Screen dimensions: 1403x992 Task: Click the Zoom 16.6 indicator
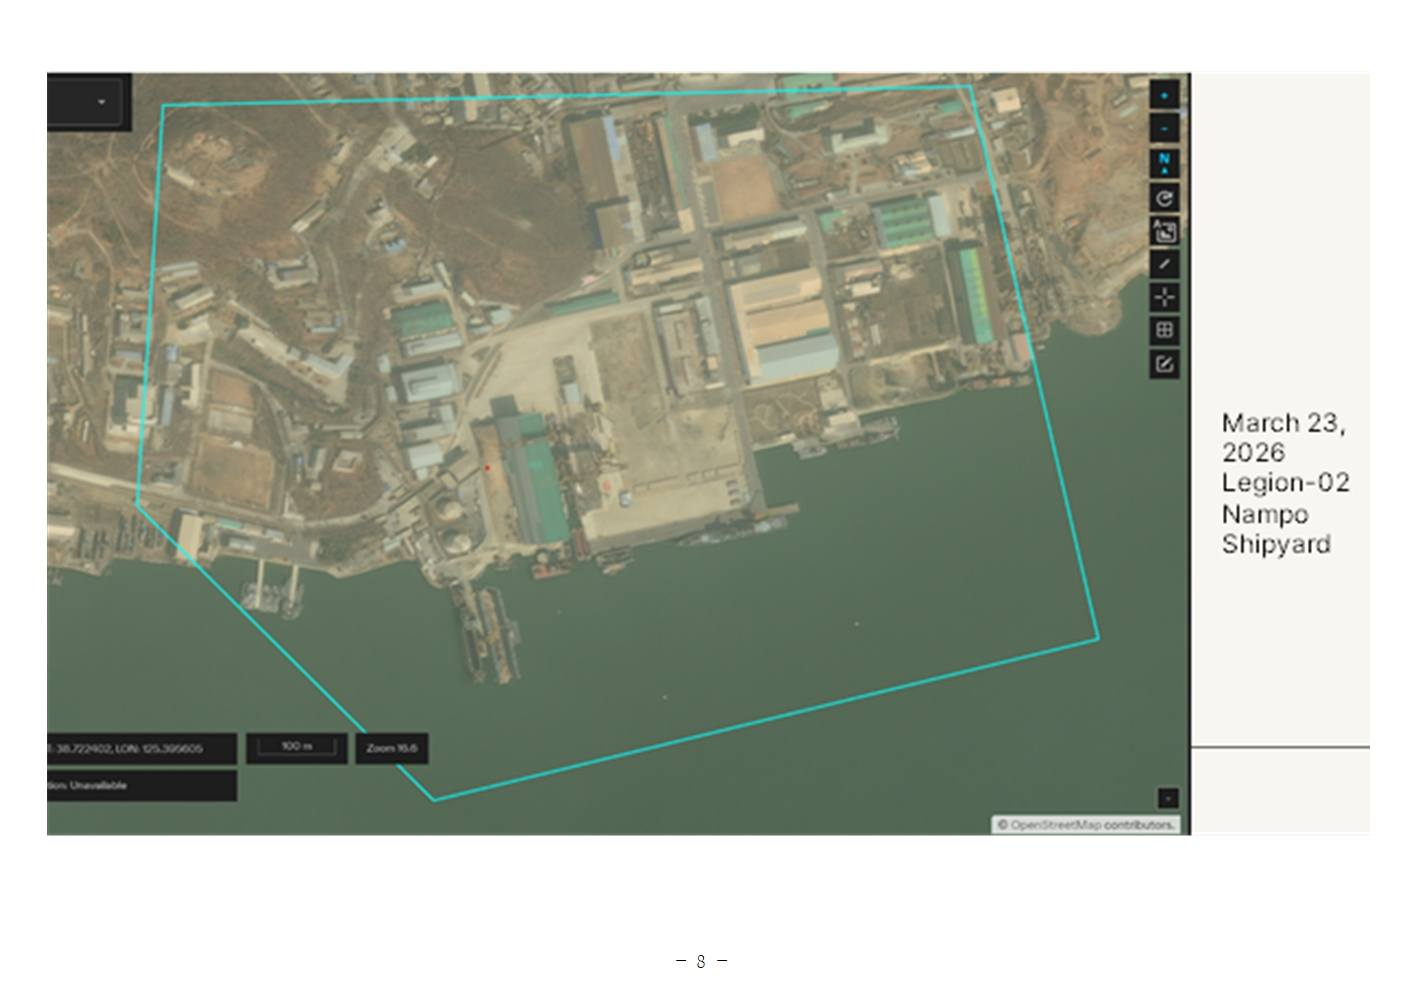pos(392,748)
